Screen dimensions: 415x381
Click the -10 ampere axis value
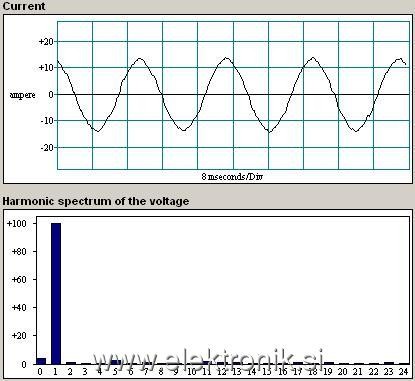tap(47, 121)
